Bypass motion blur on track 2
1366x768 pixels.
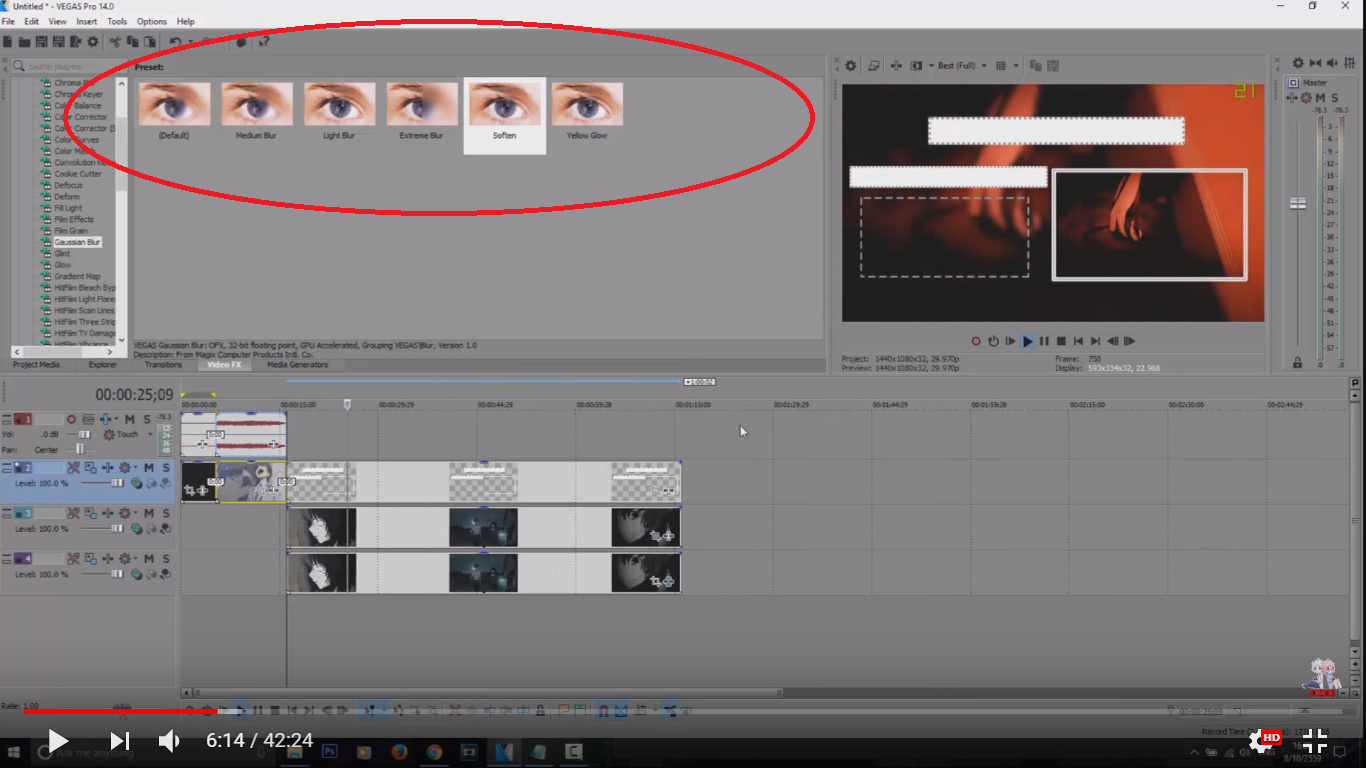tap(73, 467)
